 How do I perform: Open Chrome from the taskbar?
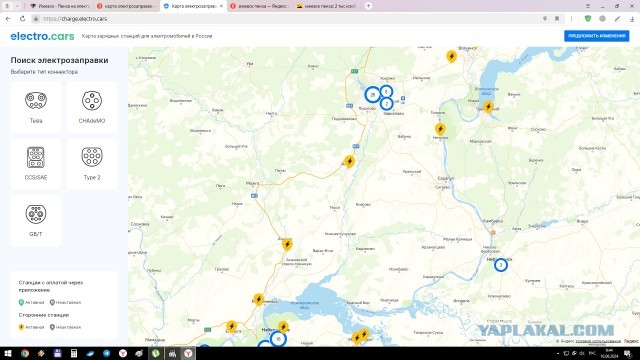(x=25, y=353)
